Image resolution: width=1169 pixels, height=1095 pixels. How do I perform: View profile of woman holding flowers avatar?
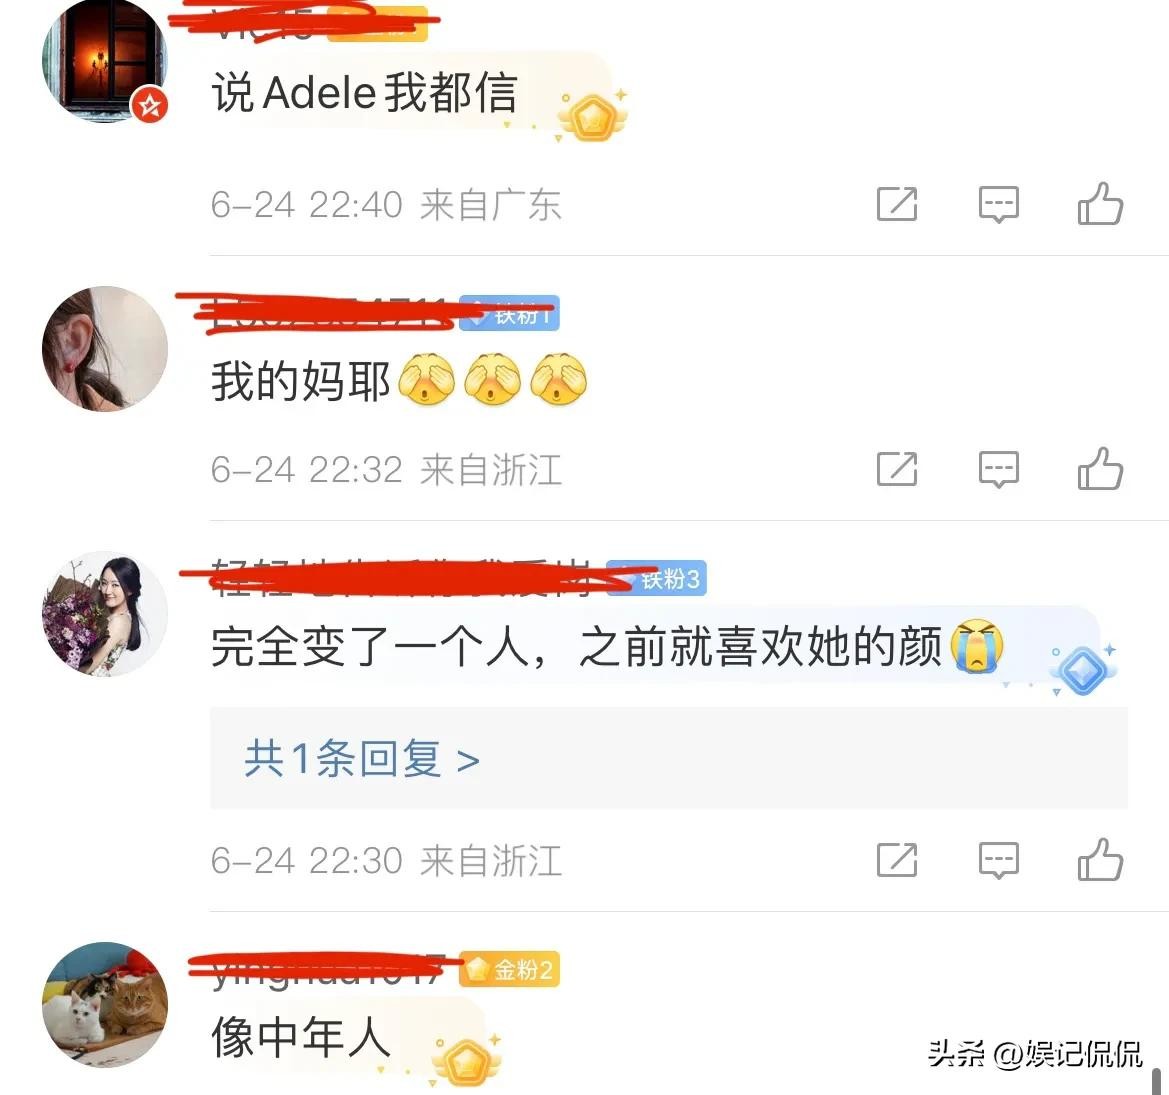tap(105, 614)
